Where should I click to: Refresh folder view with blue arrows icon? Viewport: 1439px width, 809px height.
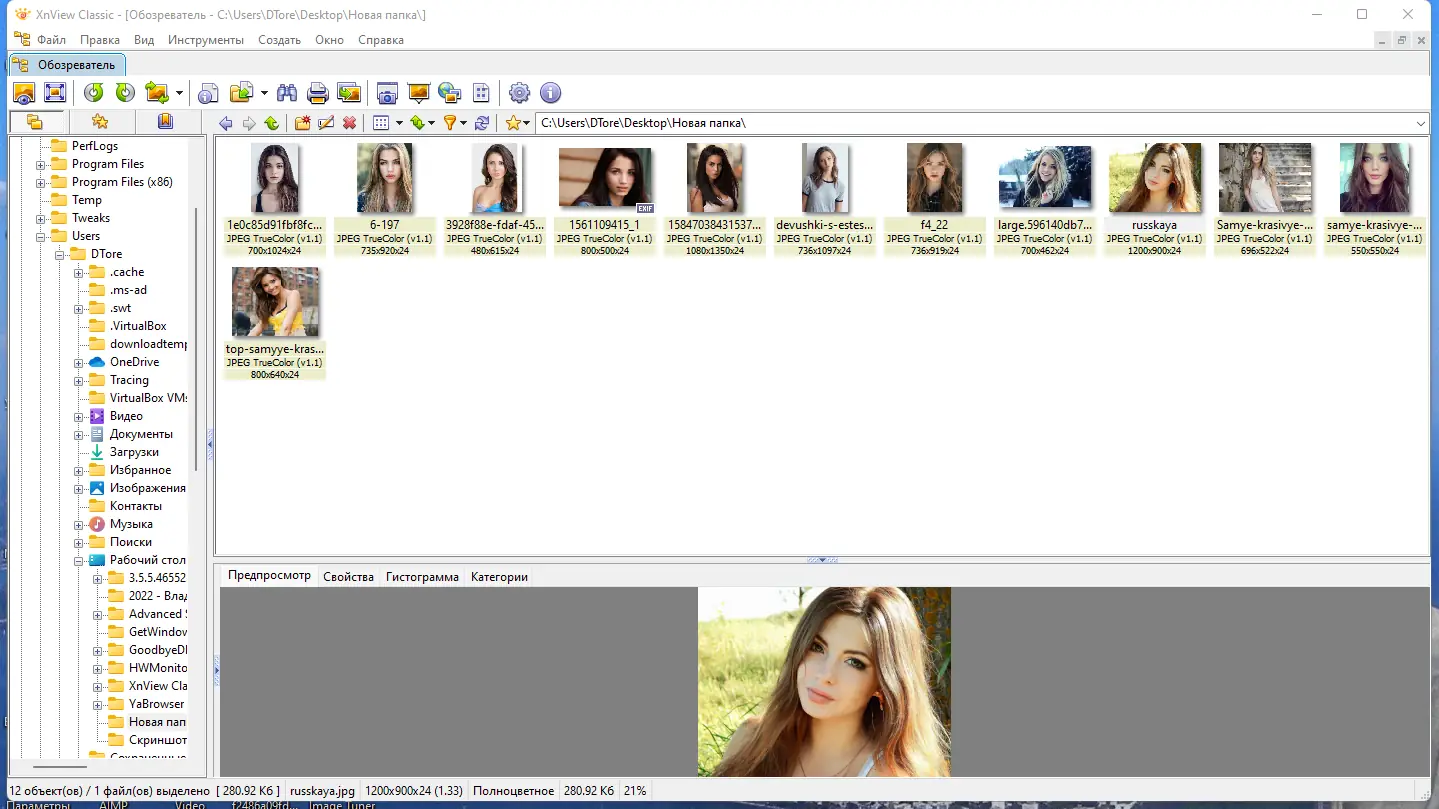pos(482,123)
